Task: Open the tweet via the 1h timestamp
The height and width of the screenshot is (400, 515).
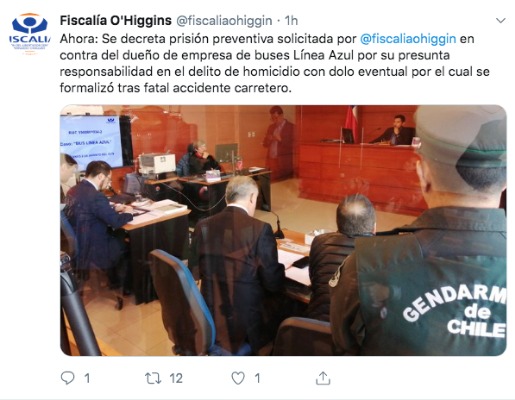Action: (291, 21)
